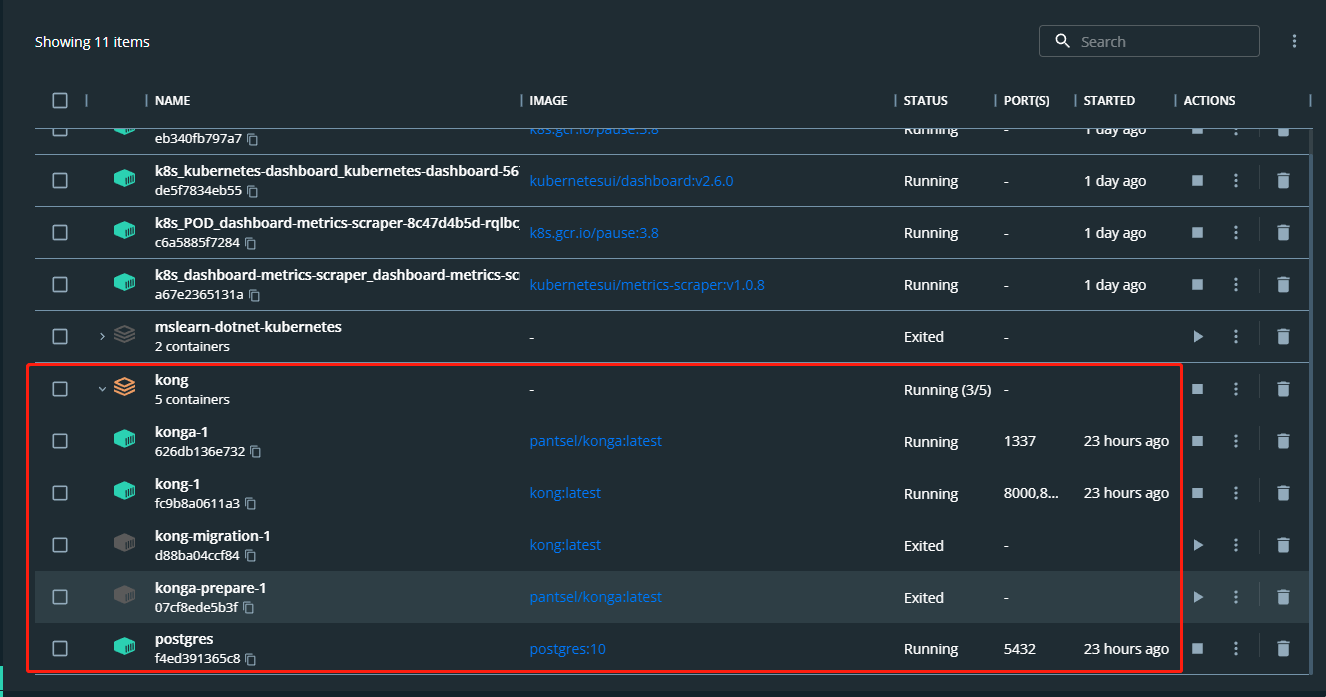Image resolution: width=1326 pixels, height=697 pixels.
Task: Copy the konga-1 container ID 626db136e732
Action: [x=255, y=452]
